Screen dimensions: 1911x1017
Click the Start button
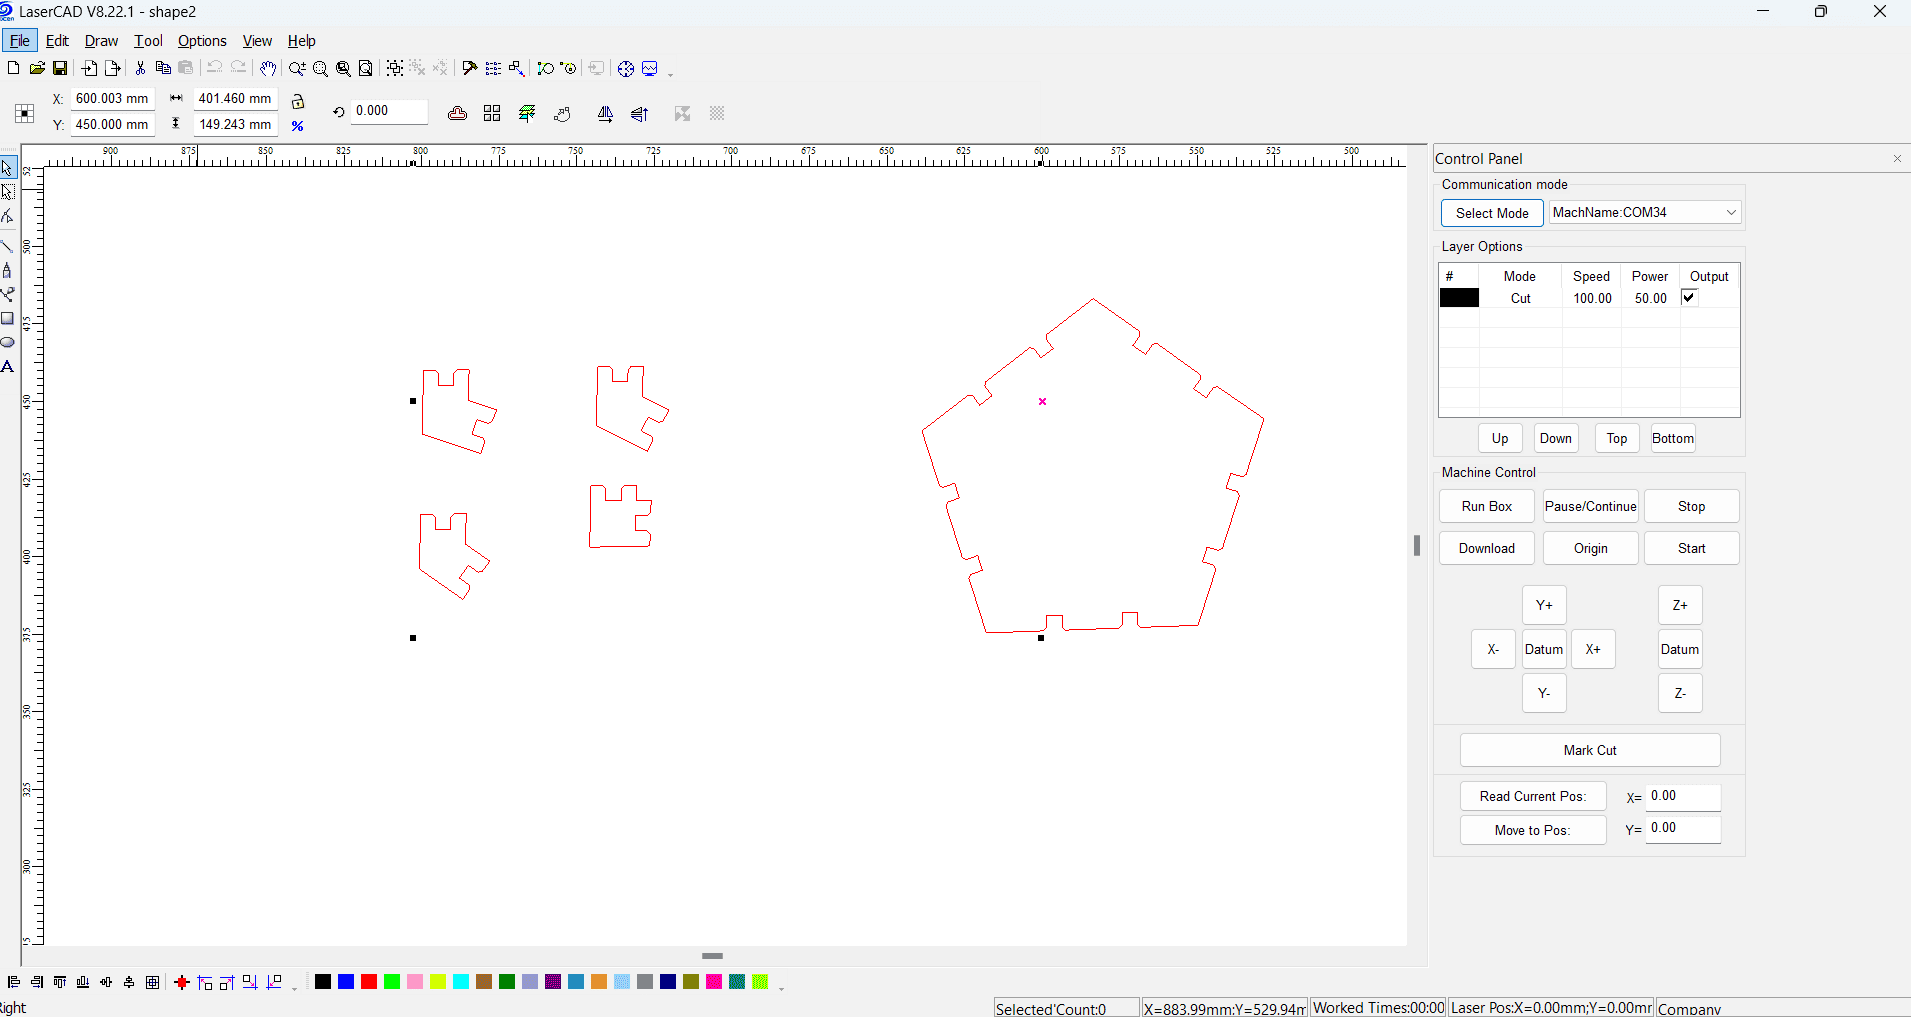tap(1692, 548)
